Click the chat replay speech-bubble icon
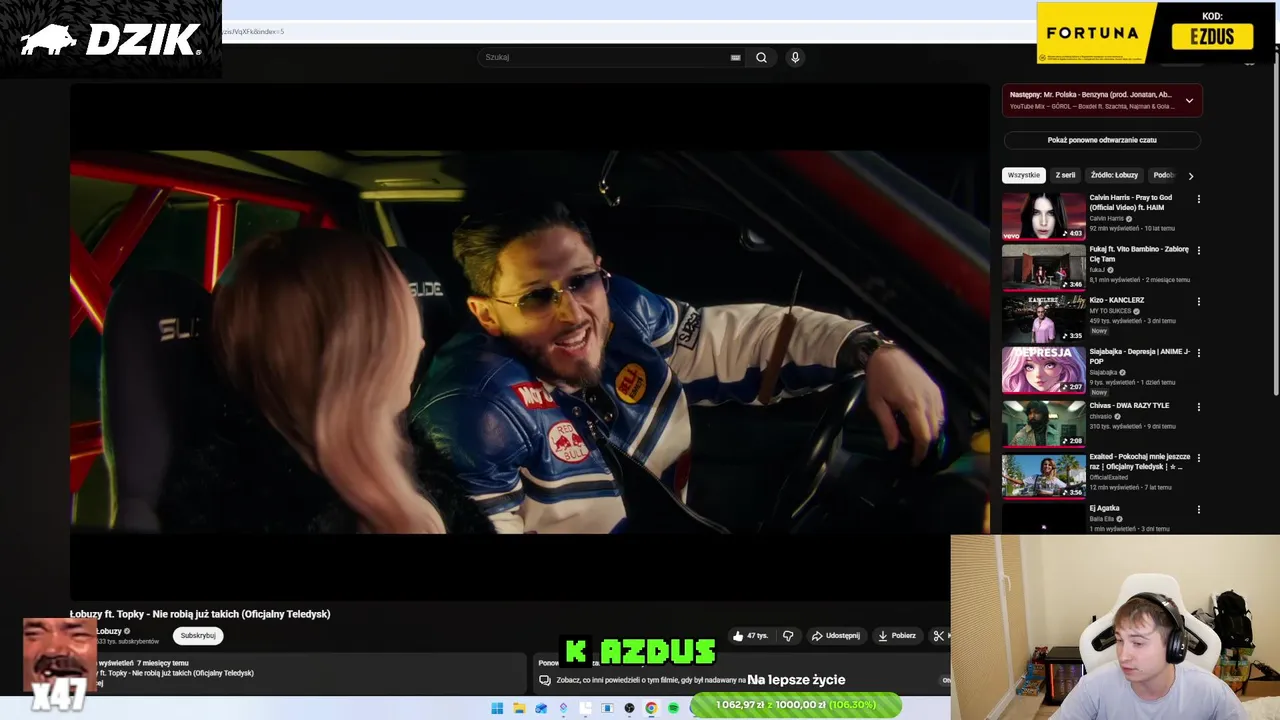This screenshot has height=720, width=1280. (545, 680)
